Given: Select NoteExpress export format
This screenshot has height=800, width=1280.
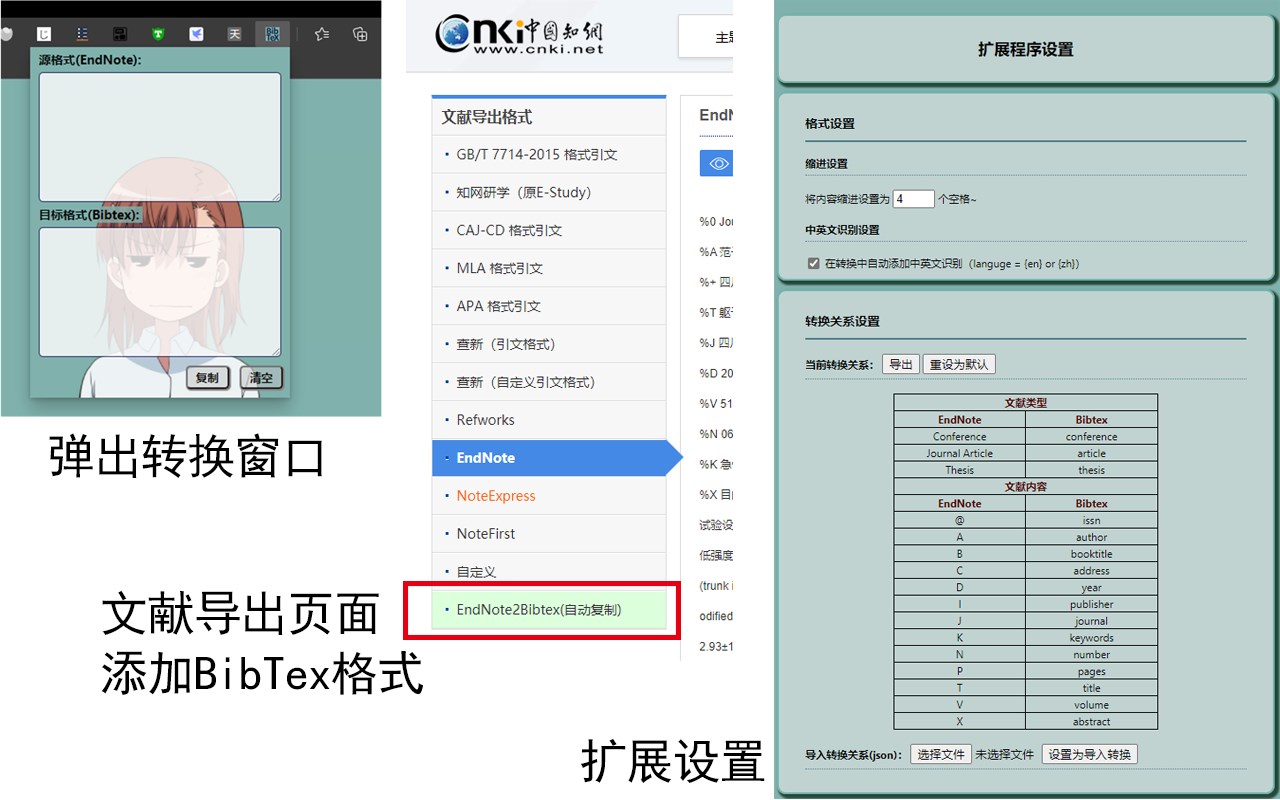Looking at the screenshot, I should pos(549,496).
